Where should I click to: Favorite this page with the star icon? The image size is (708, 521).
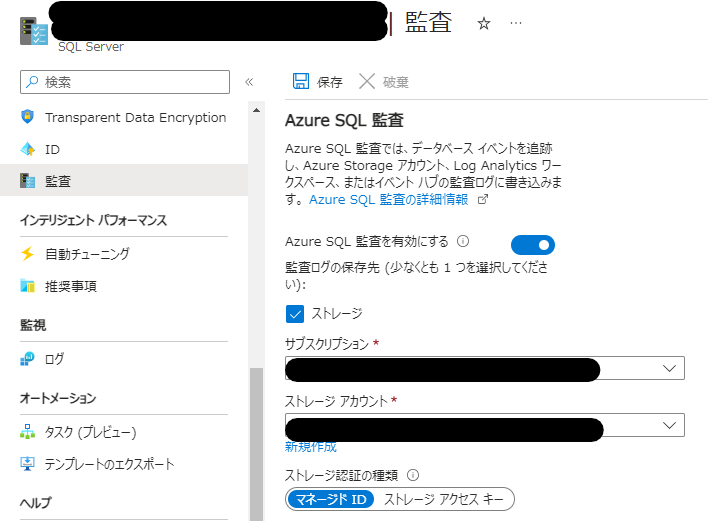(484, 23)
